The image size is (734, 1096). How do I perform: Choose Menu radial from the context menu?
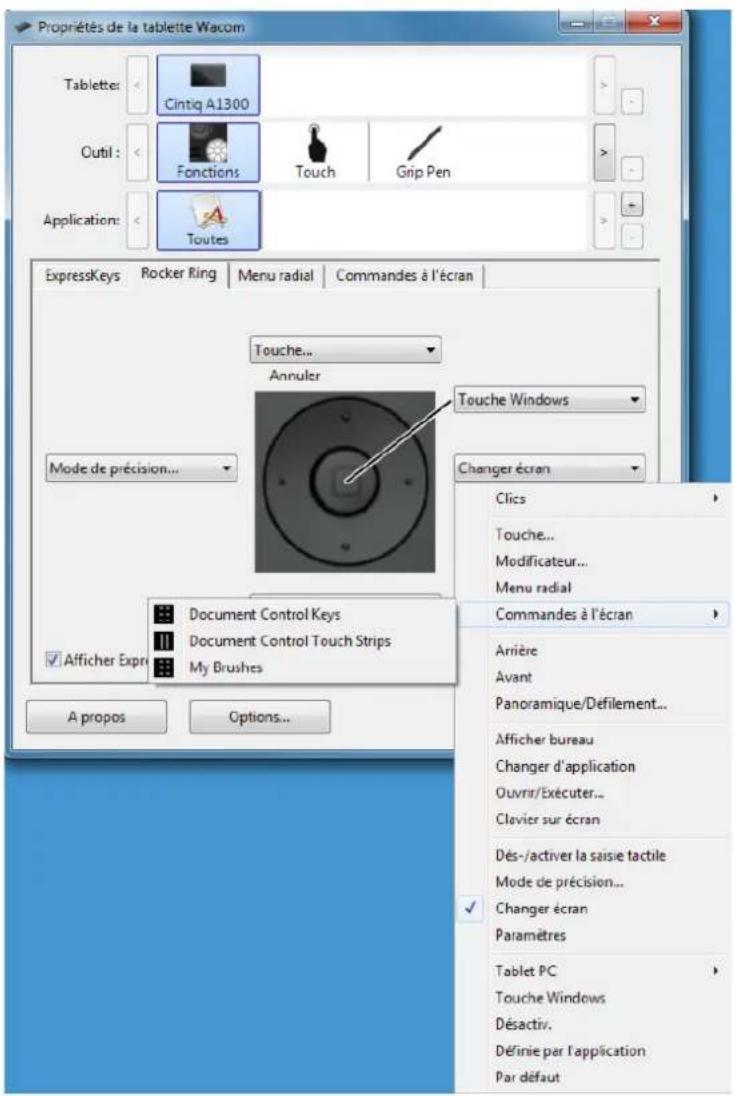point(593,588)
